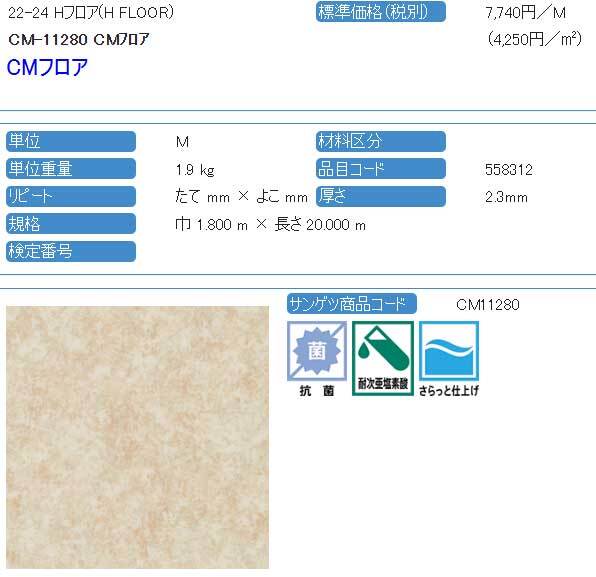
Task: Select the 品目コード label badge
Action: pyautogui.click(x=380, y=169)
